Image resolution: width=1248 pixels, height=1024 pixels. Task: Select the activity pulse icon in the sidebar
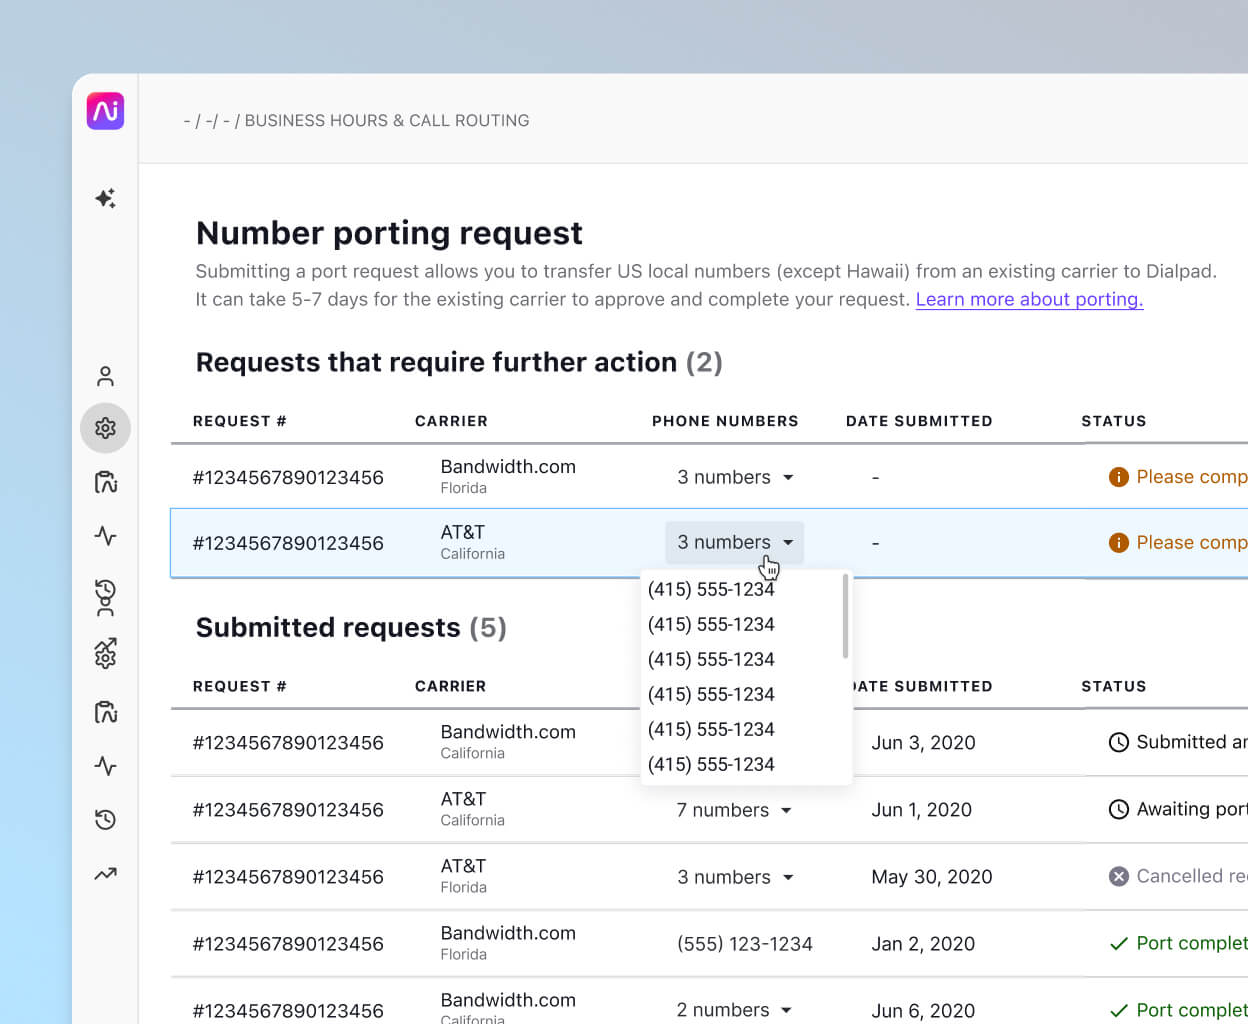(105, 536)
